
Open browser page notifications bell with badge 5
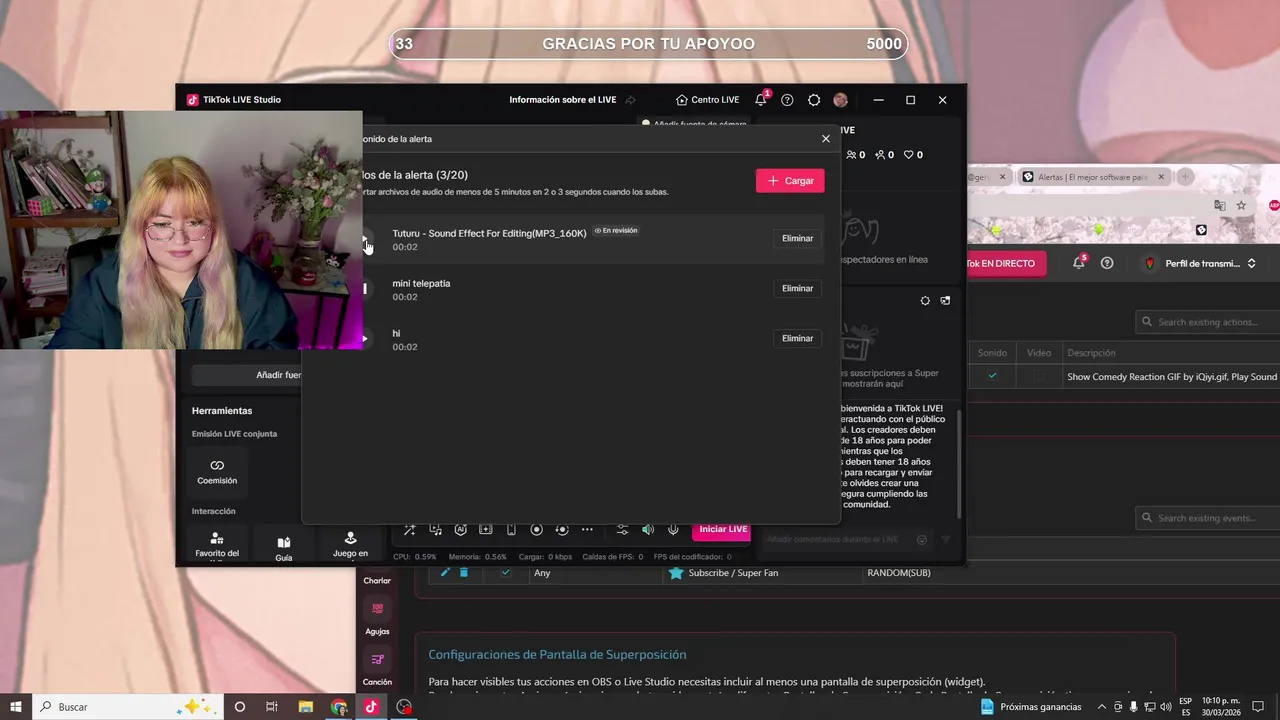(1079, 263)
